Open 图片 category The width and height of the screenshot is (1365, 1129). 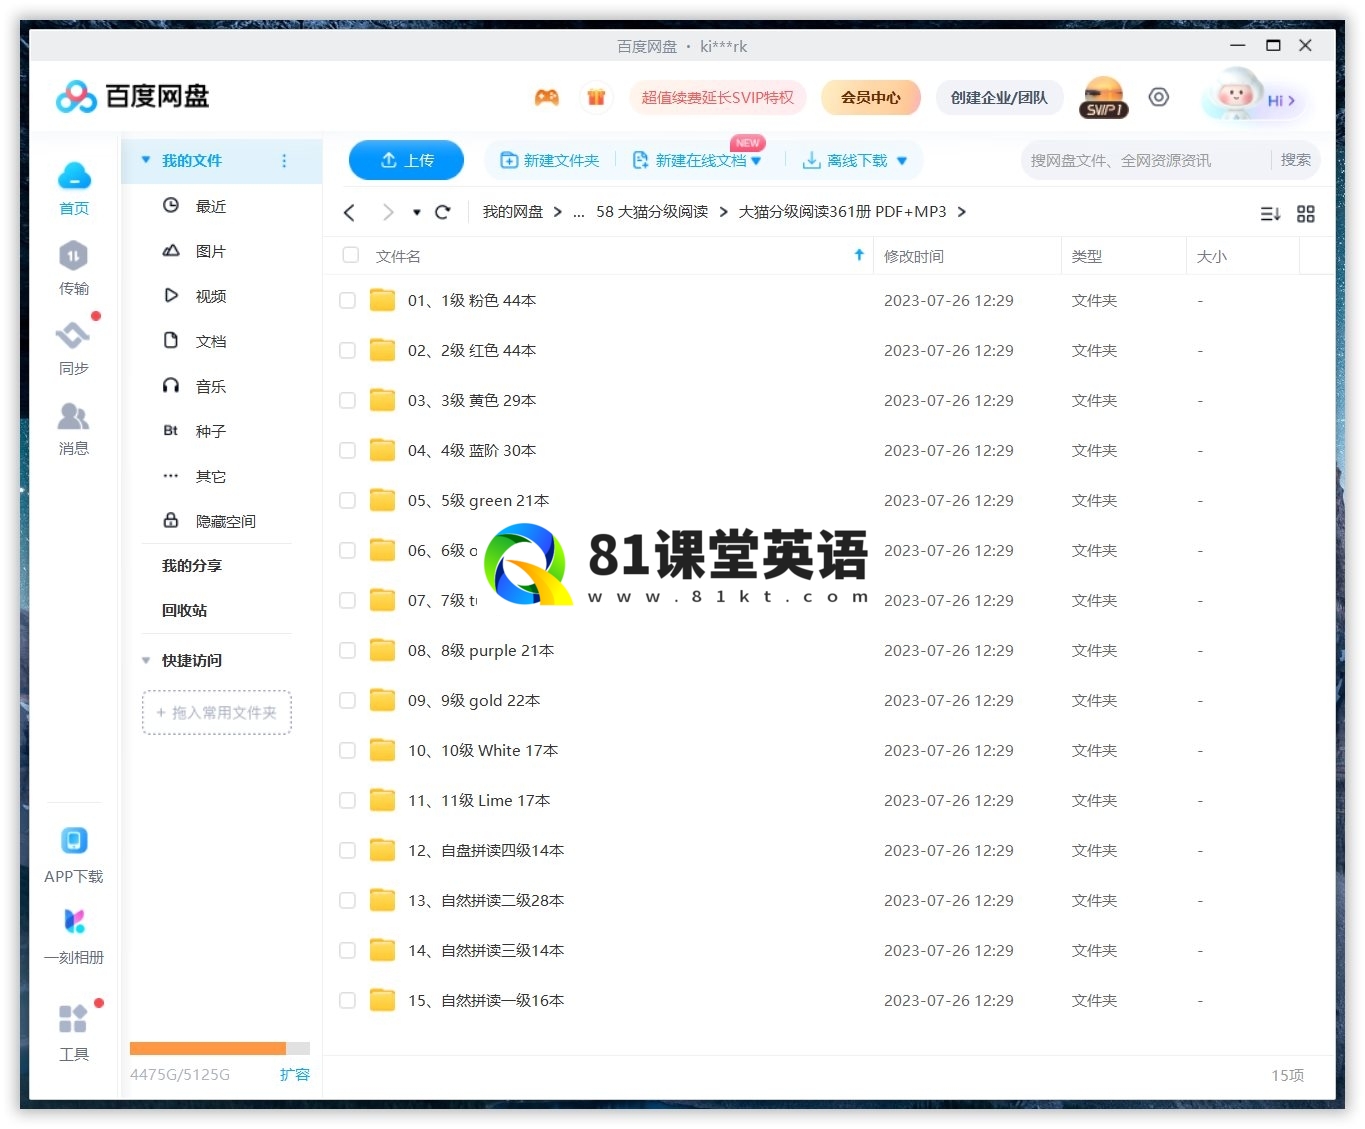click(x=195, y=251)
